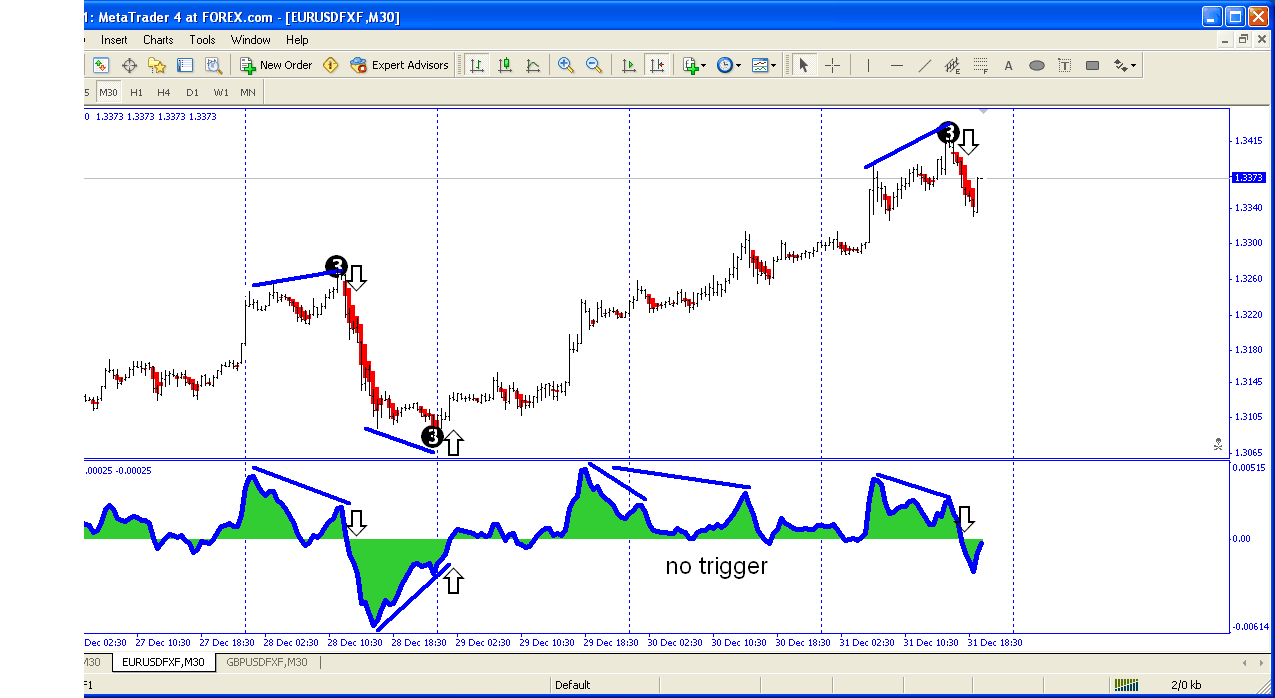Switch to the EURUSDFXF,M30 chart tab

163,662
